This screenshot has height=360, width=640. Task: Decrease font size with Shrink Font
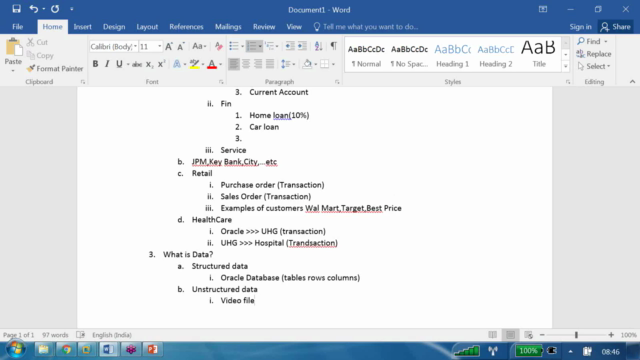click(x=181, y=47)
